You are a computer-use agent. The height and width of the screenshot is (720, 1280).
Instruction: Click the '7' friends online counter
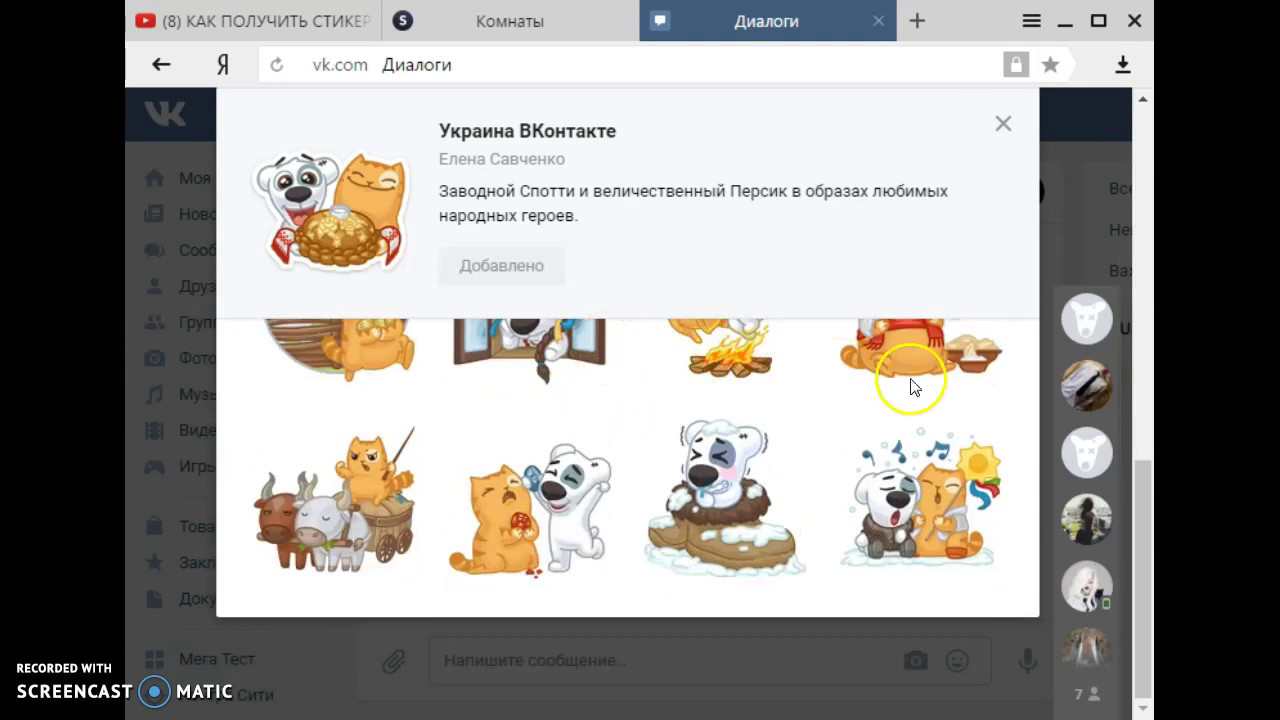[1087, 694]
